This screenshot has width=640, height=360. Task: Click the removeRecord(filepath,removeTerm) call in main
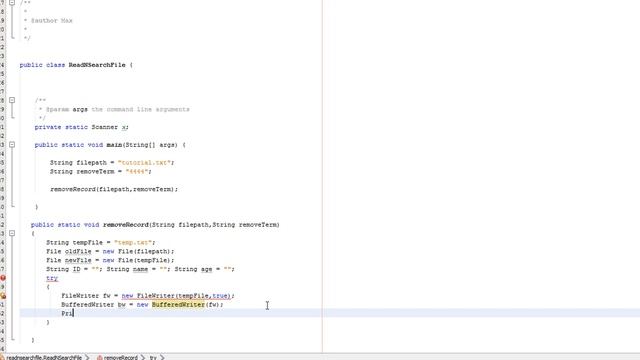(114, 189)
